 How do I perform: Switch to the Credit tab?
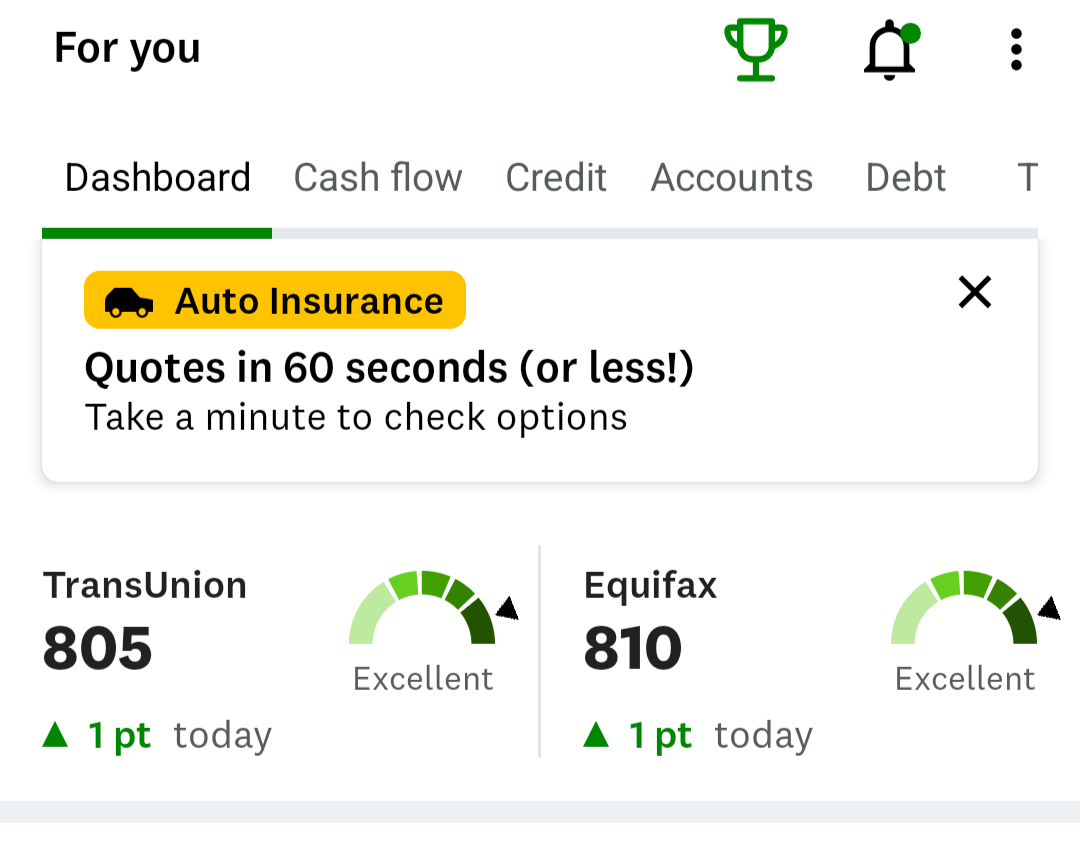556,178
